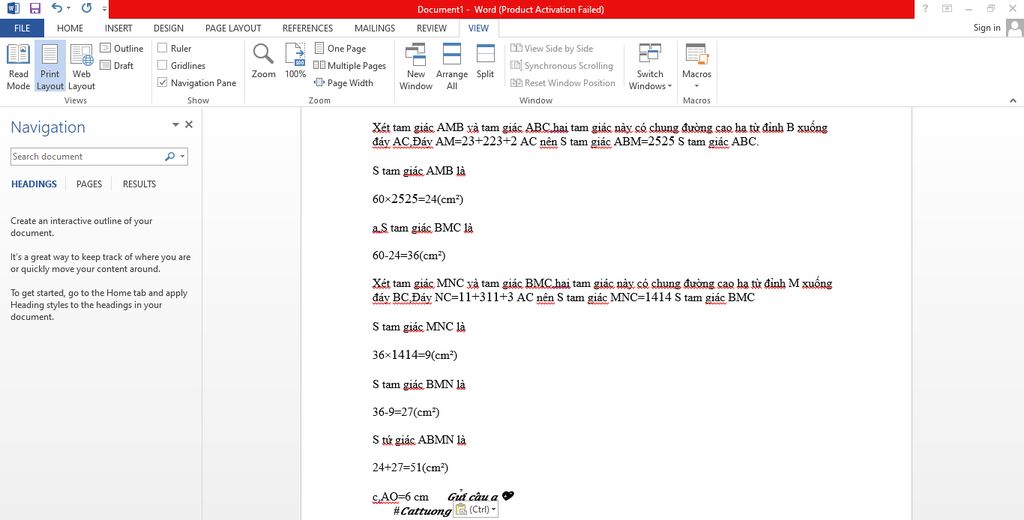1024x520 pixels.
Task: Open Navigation pane task options dropdown
Action: (175, 125)
